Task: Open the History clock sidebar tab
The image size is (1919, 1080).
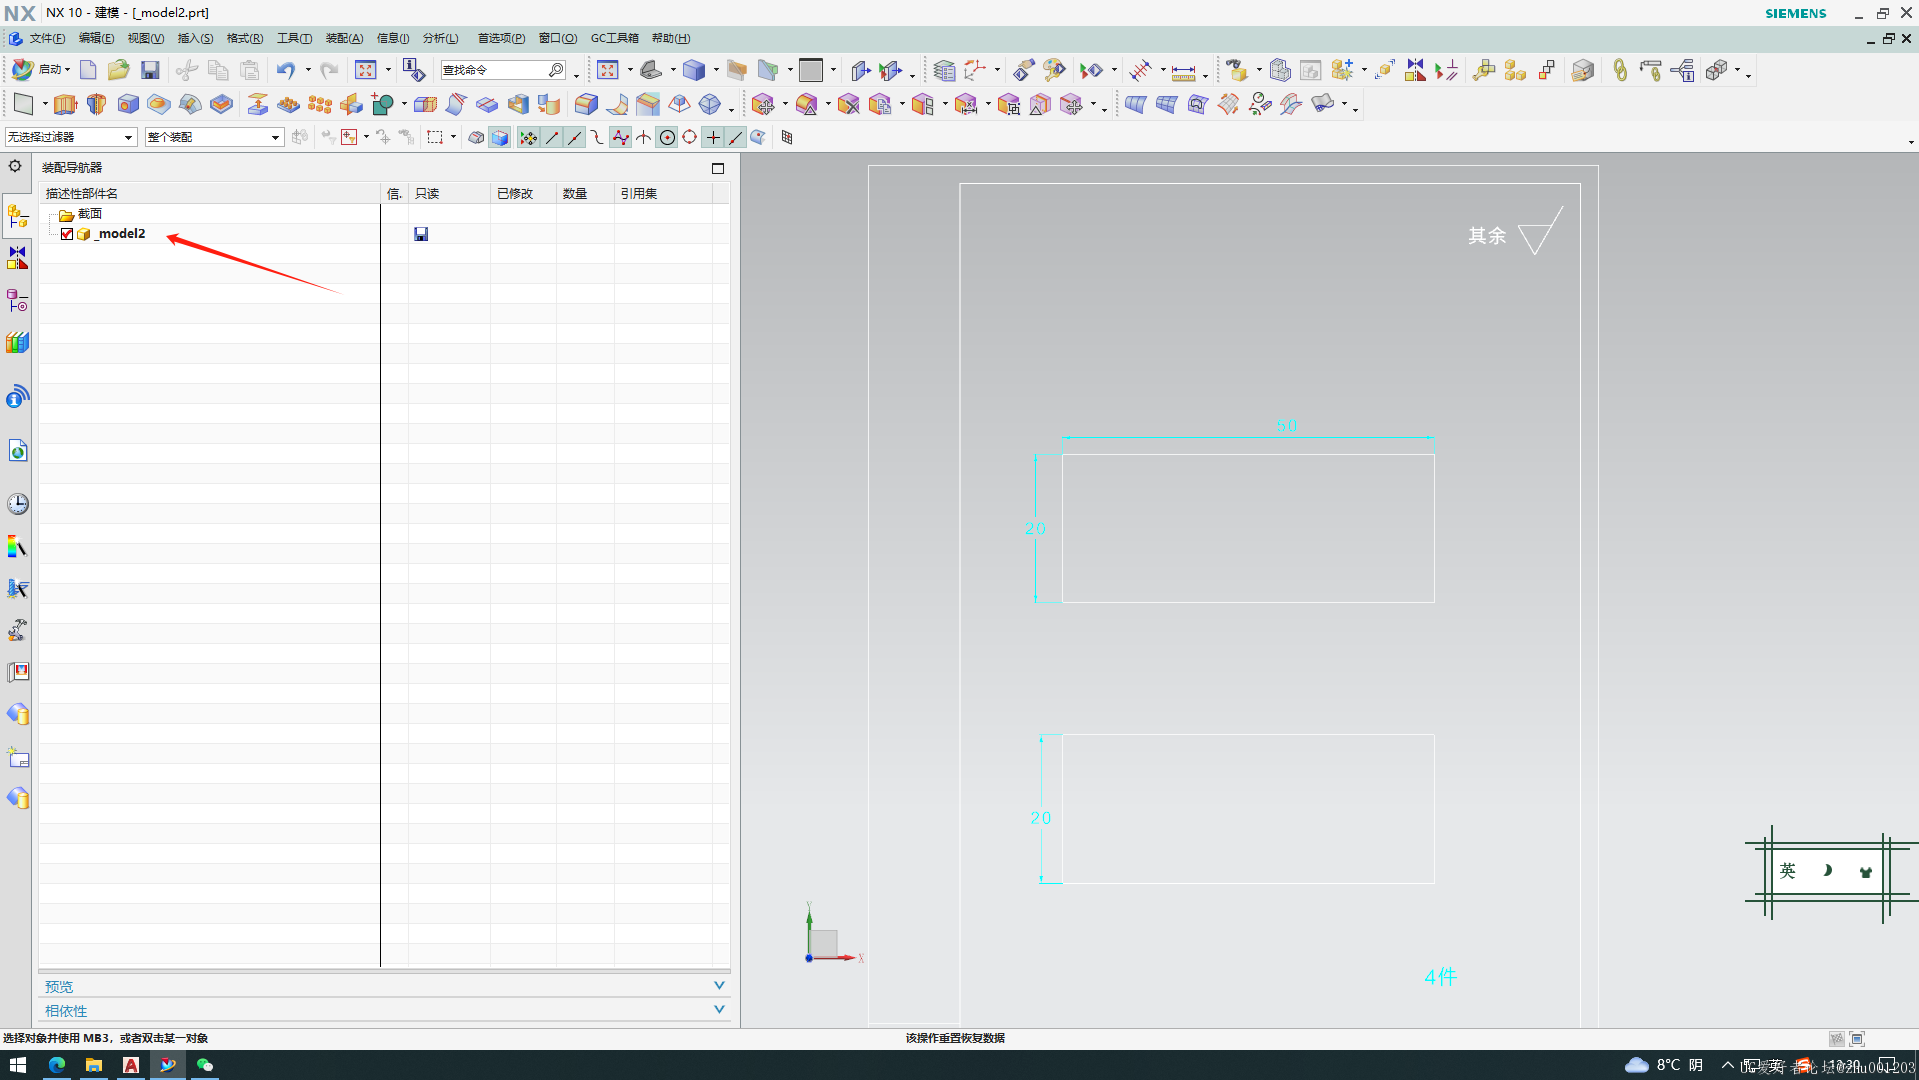Action: coord(17,503)
